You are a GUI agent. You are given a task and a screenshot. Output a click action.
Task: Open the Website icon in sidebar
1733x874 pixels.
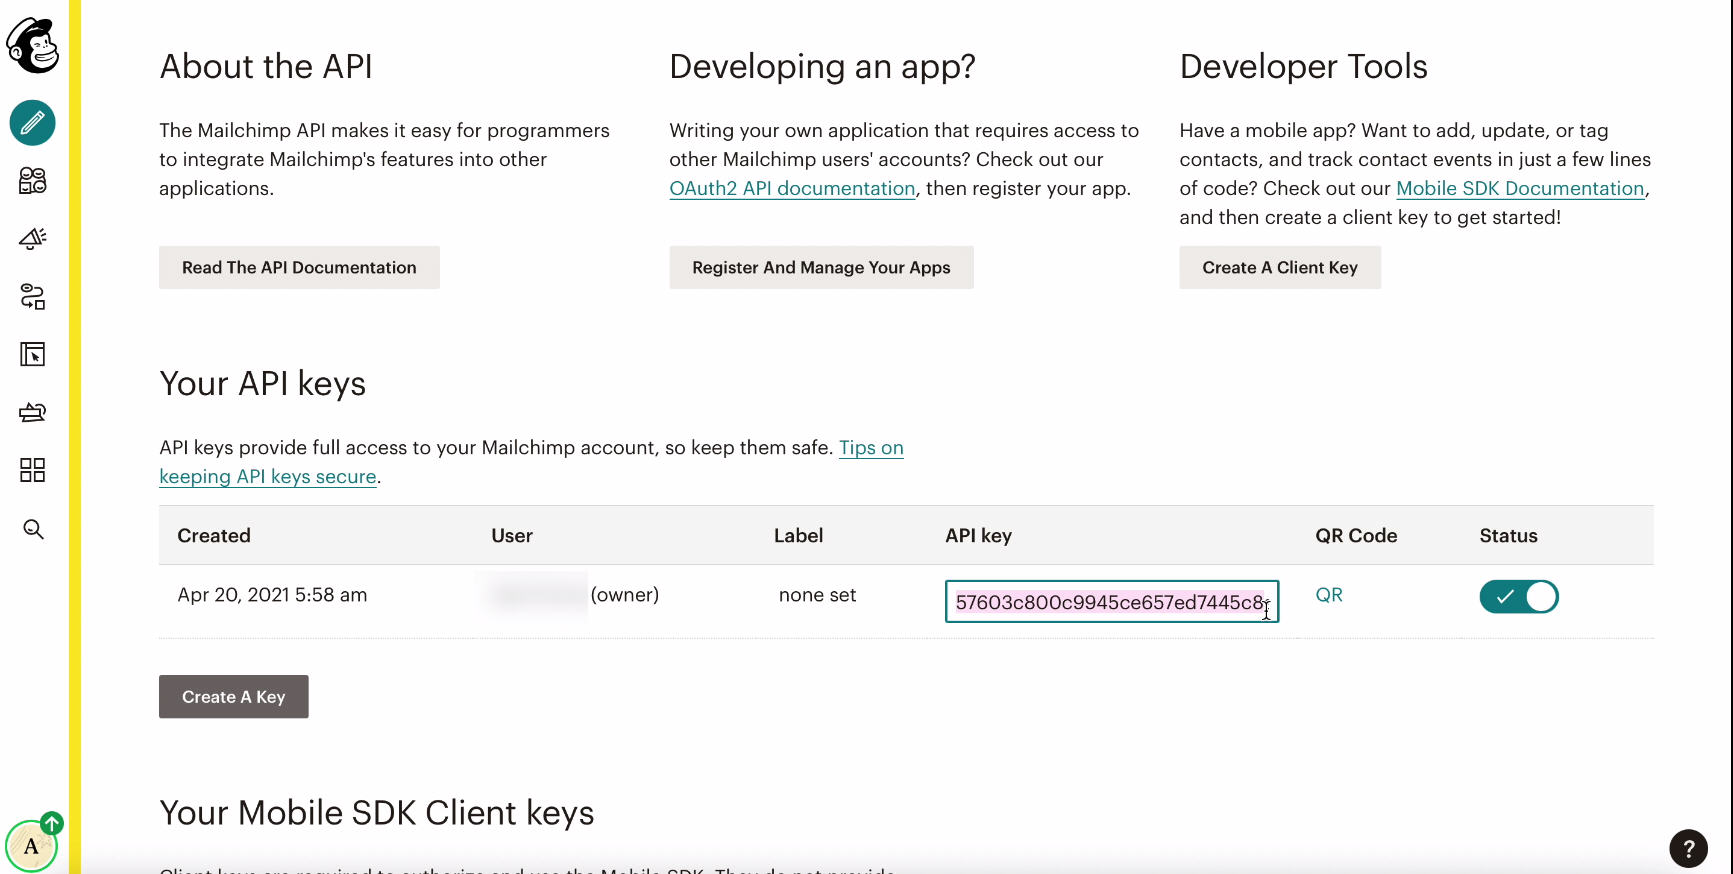click(33, 355)
